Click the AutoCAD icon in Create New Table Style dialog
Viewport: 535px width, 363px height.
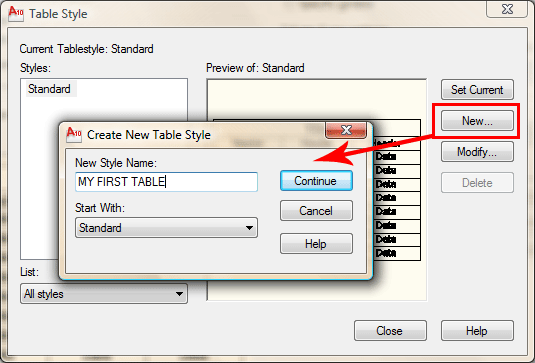[x=74, y=134]
